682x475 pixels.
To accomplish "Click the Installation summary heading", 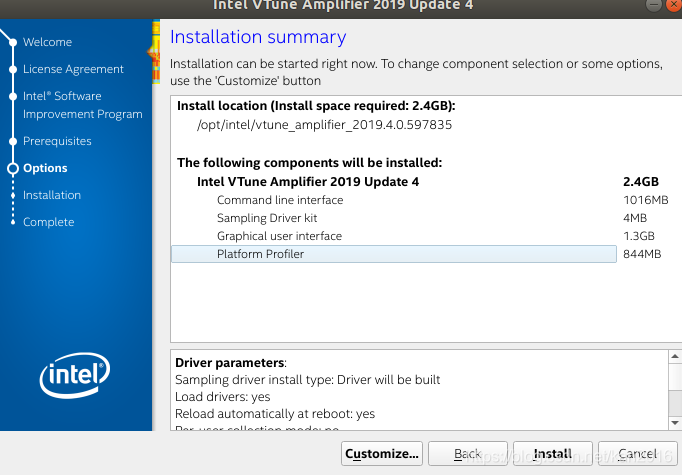I will click(258, 37).
